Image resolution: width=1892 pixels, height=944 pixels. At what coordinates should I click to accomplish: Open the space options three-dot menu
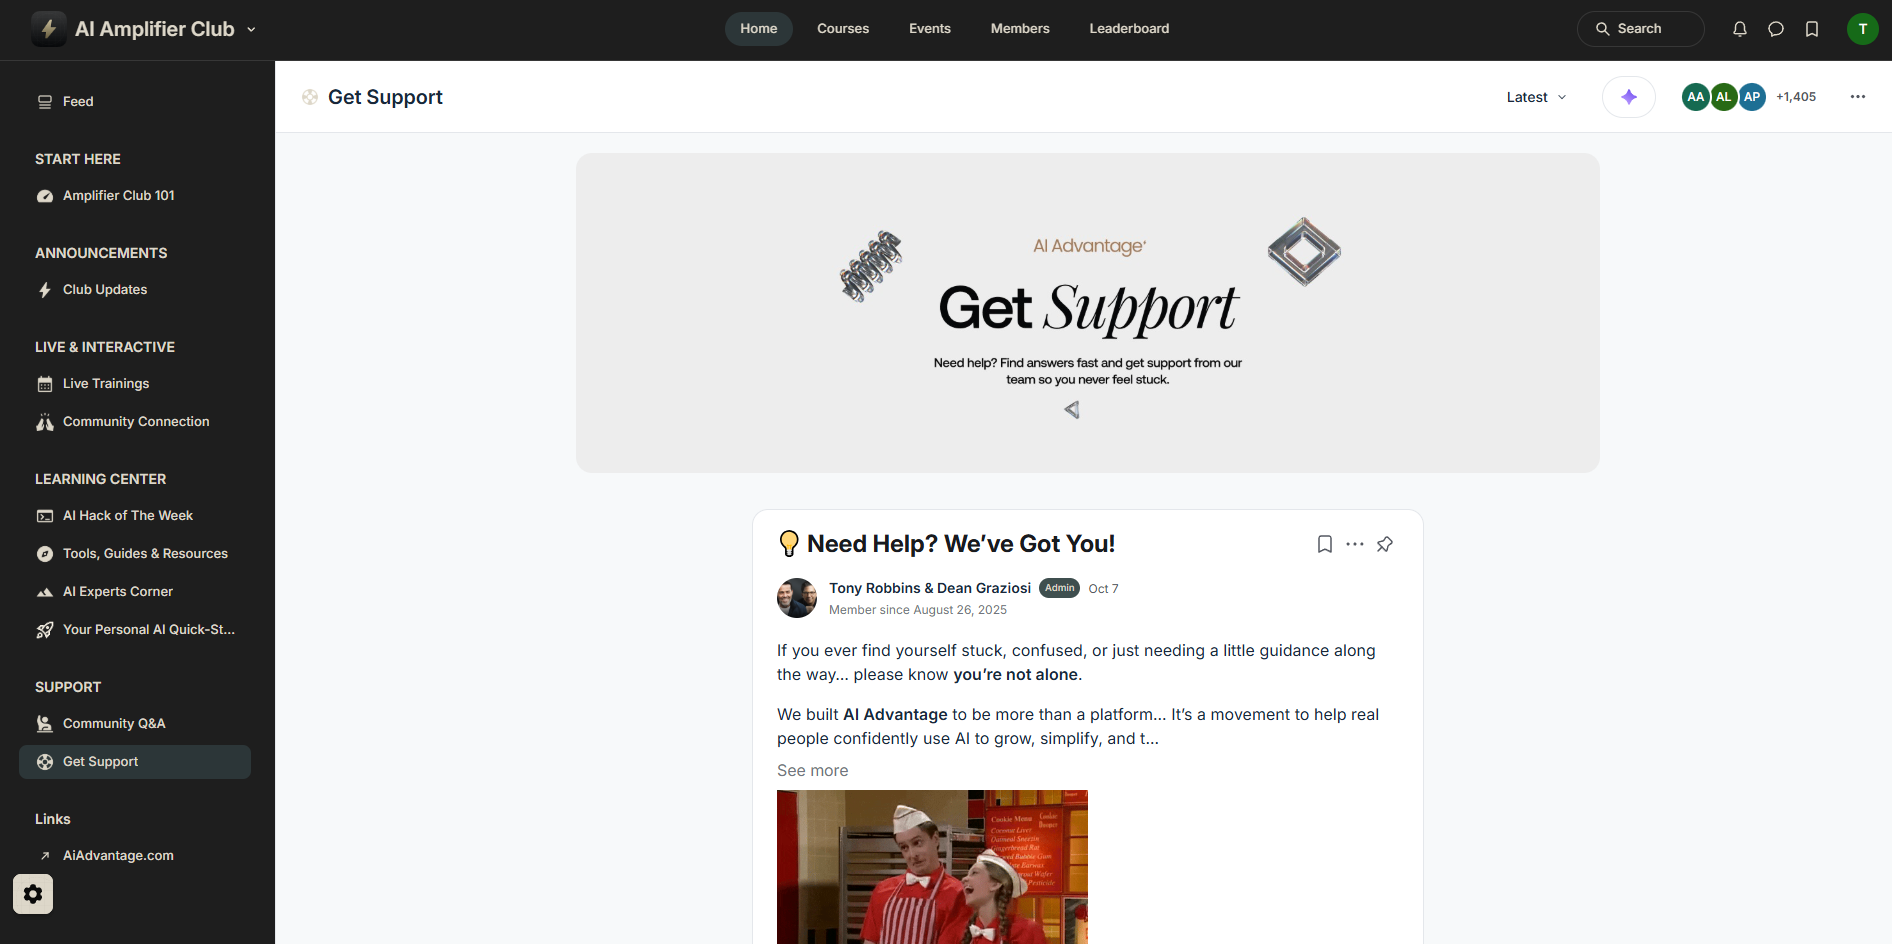1858,97
